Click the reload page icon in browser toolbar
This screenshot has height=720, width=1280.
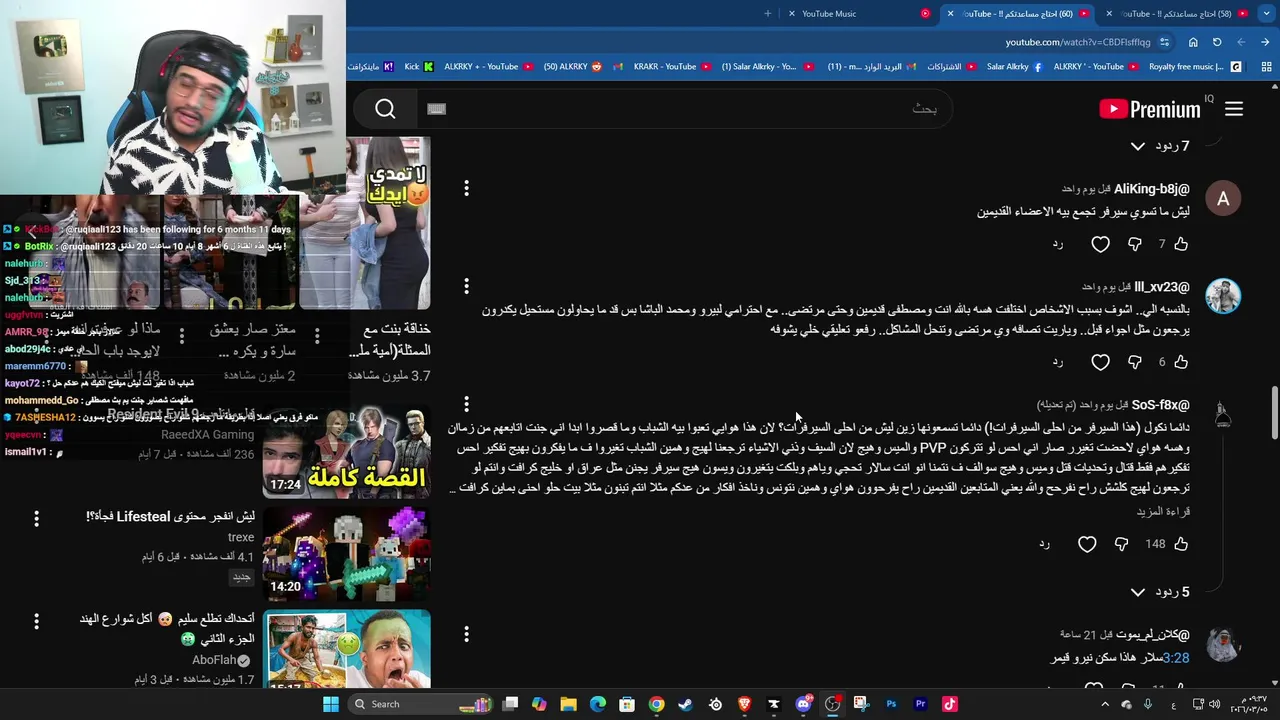[x=1217, y=42]
